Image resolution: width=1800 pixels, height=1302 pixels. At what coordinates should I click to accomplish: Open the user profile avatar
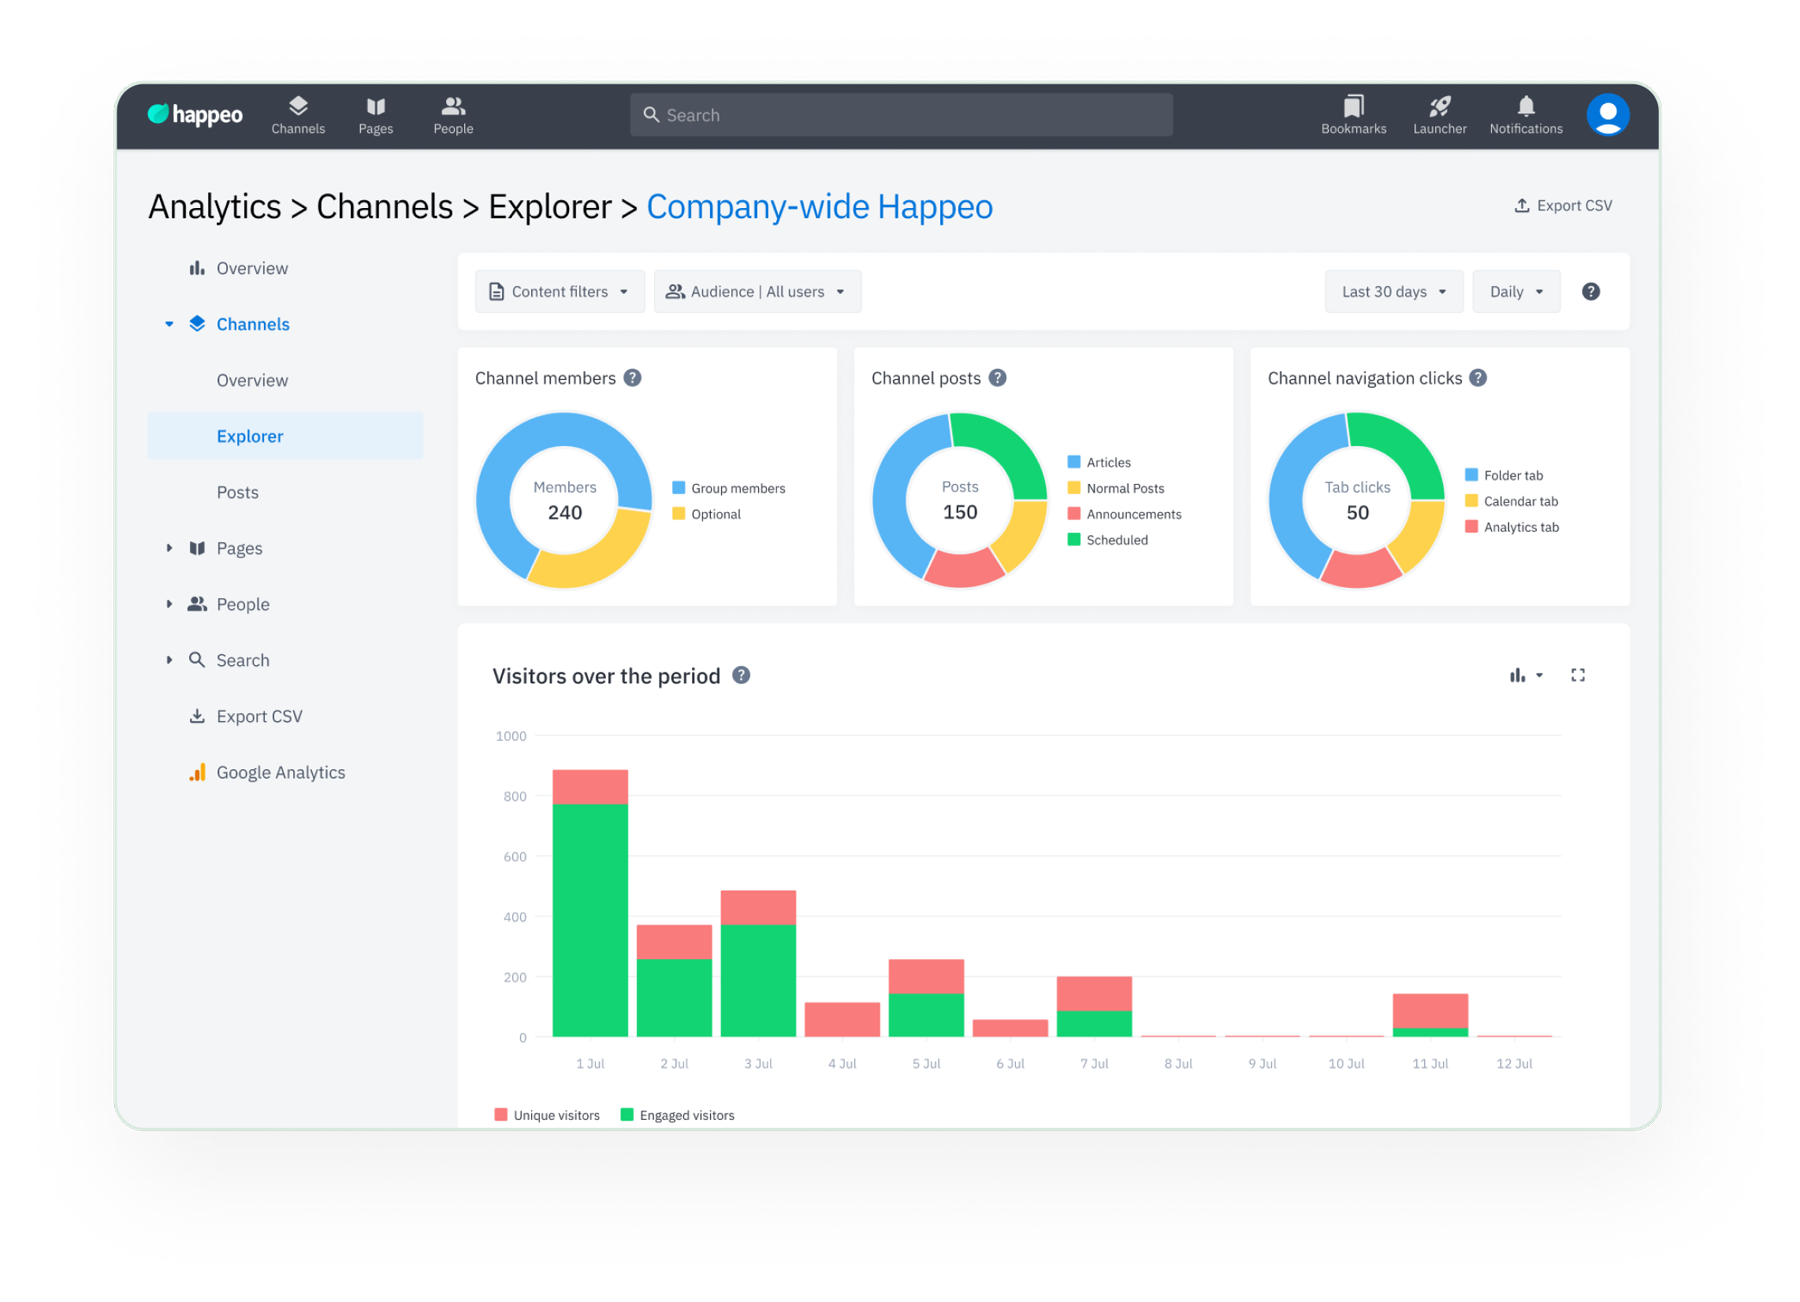coord(1608,115)
